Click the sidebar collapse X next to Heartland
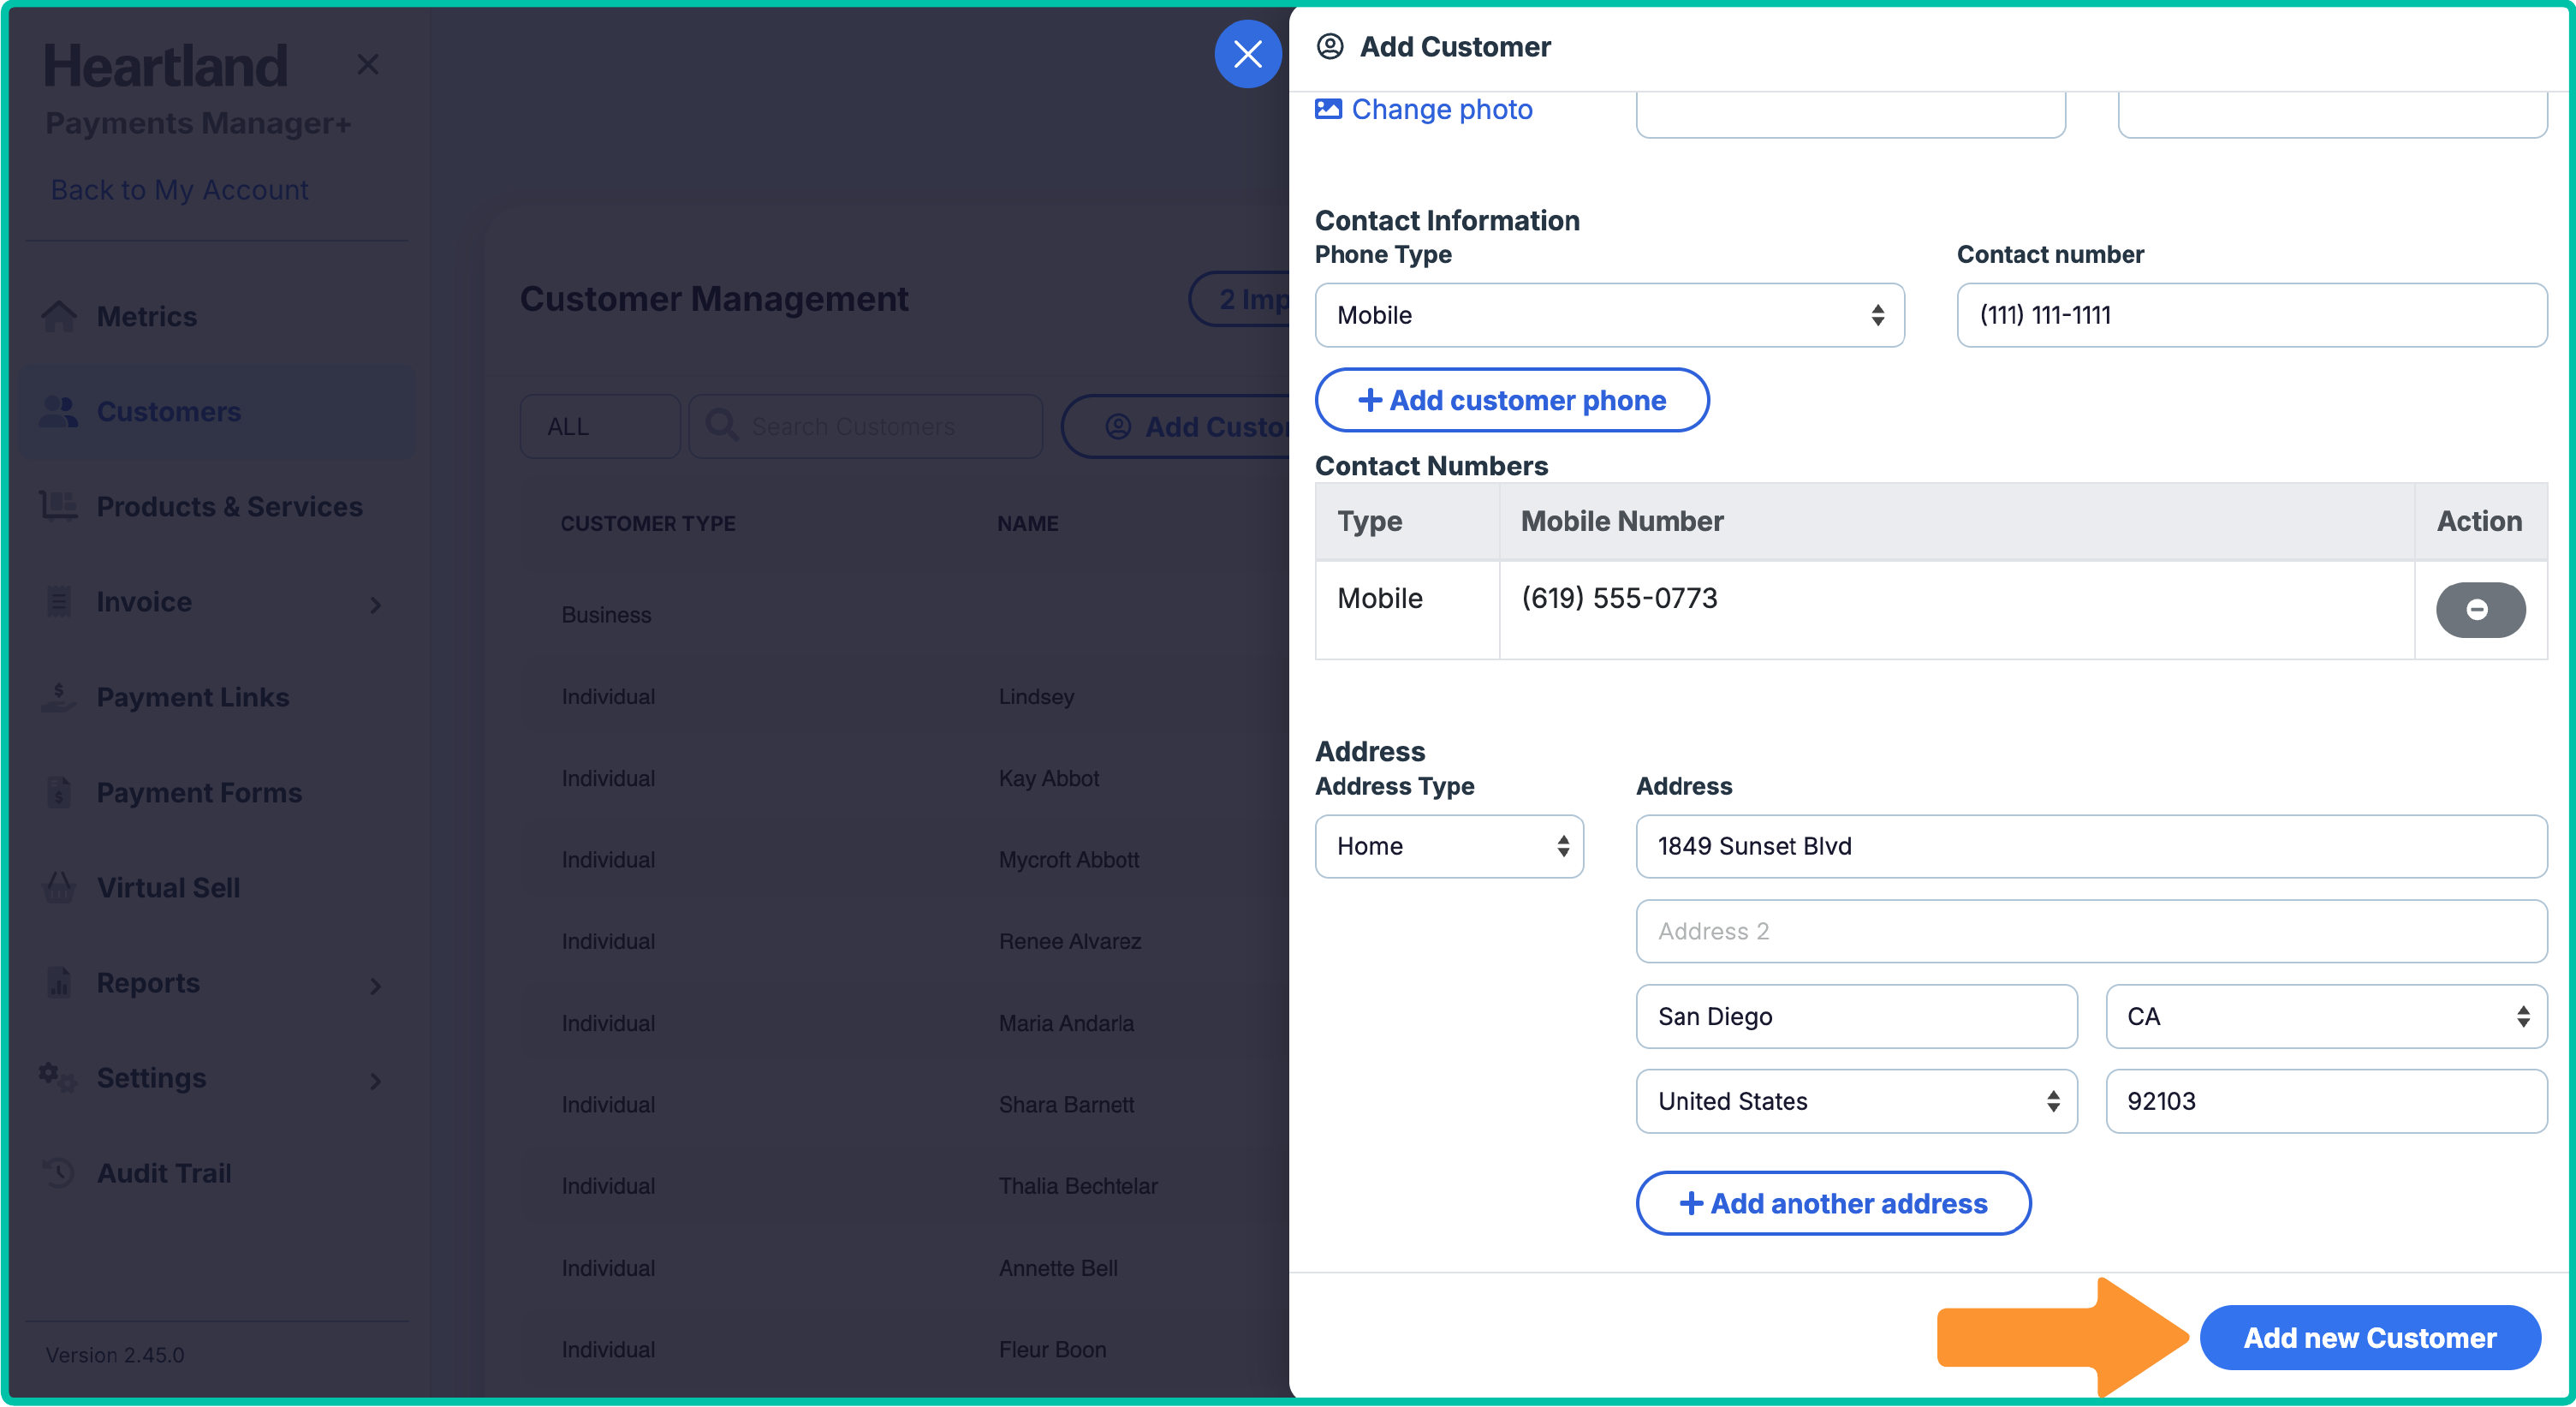Screen dimensions: 2576x1407 pyautogui.click(x=368, y=65)
